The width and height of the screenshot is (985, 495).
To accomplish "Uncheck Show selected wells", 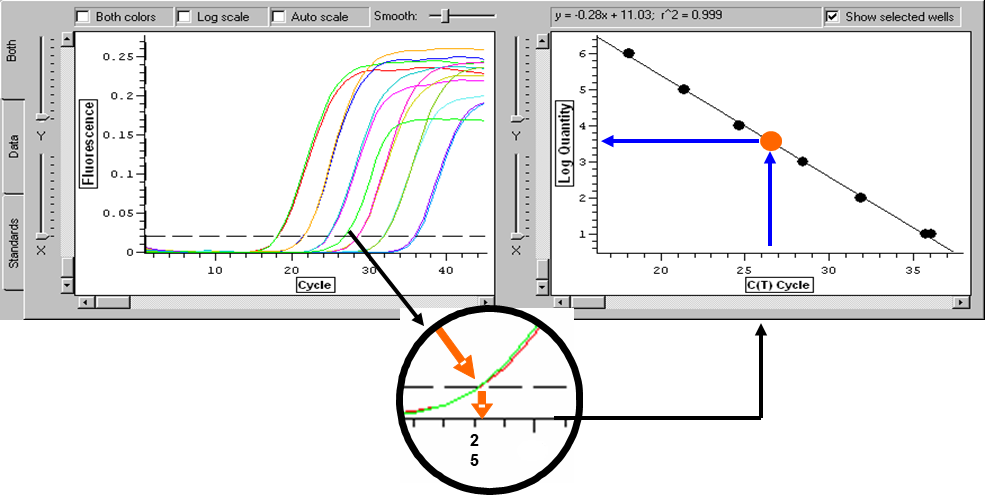I will point(832,17).
